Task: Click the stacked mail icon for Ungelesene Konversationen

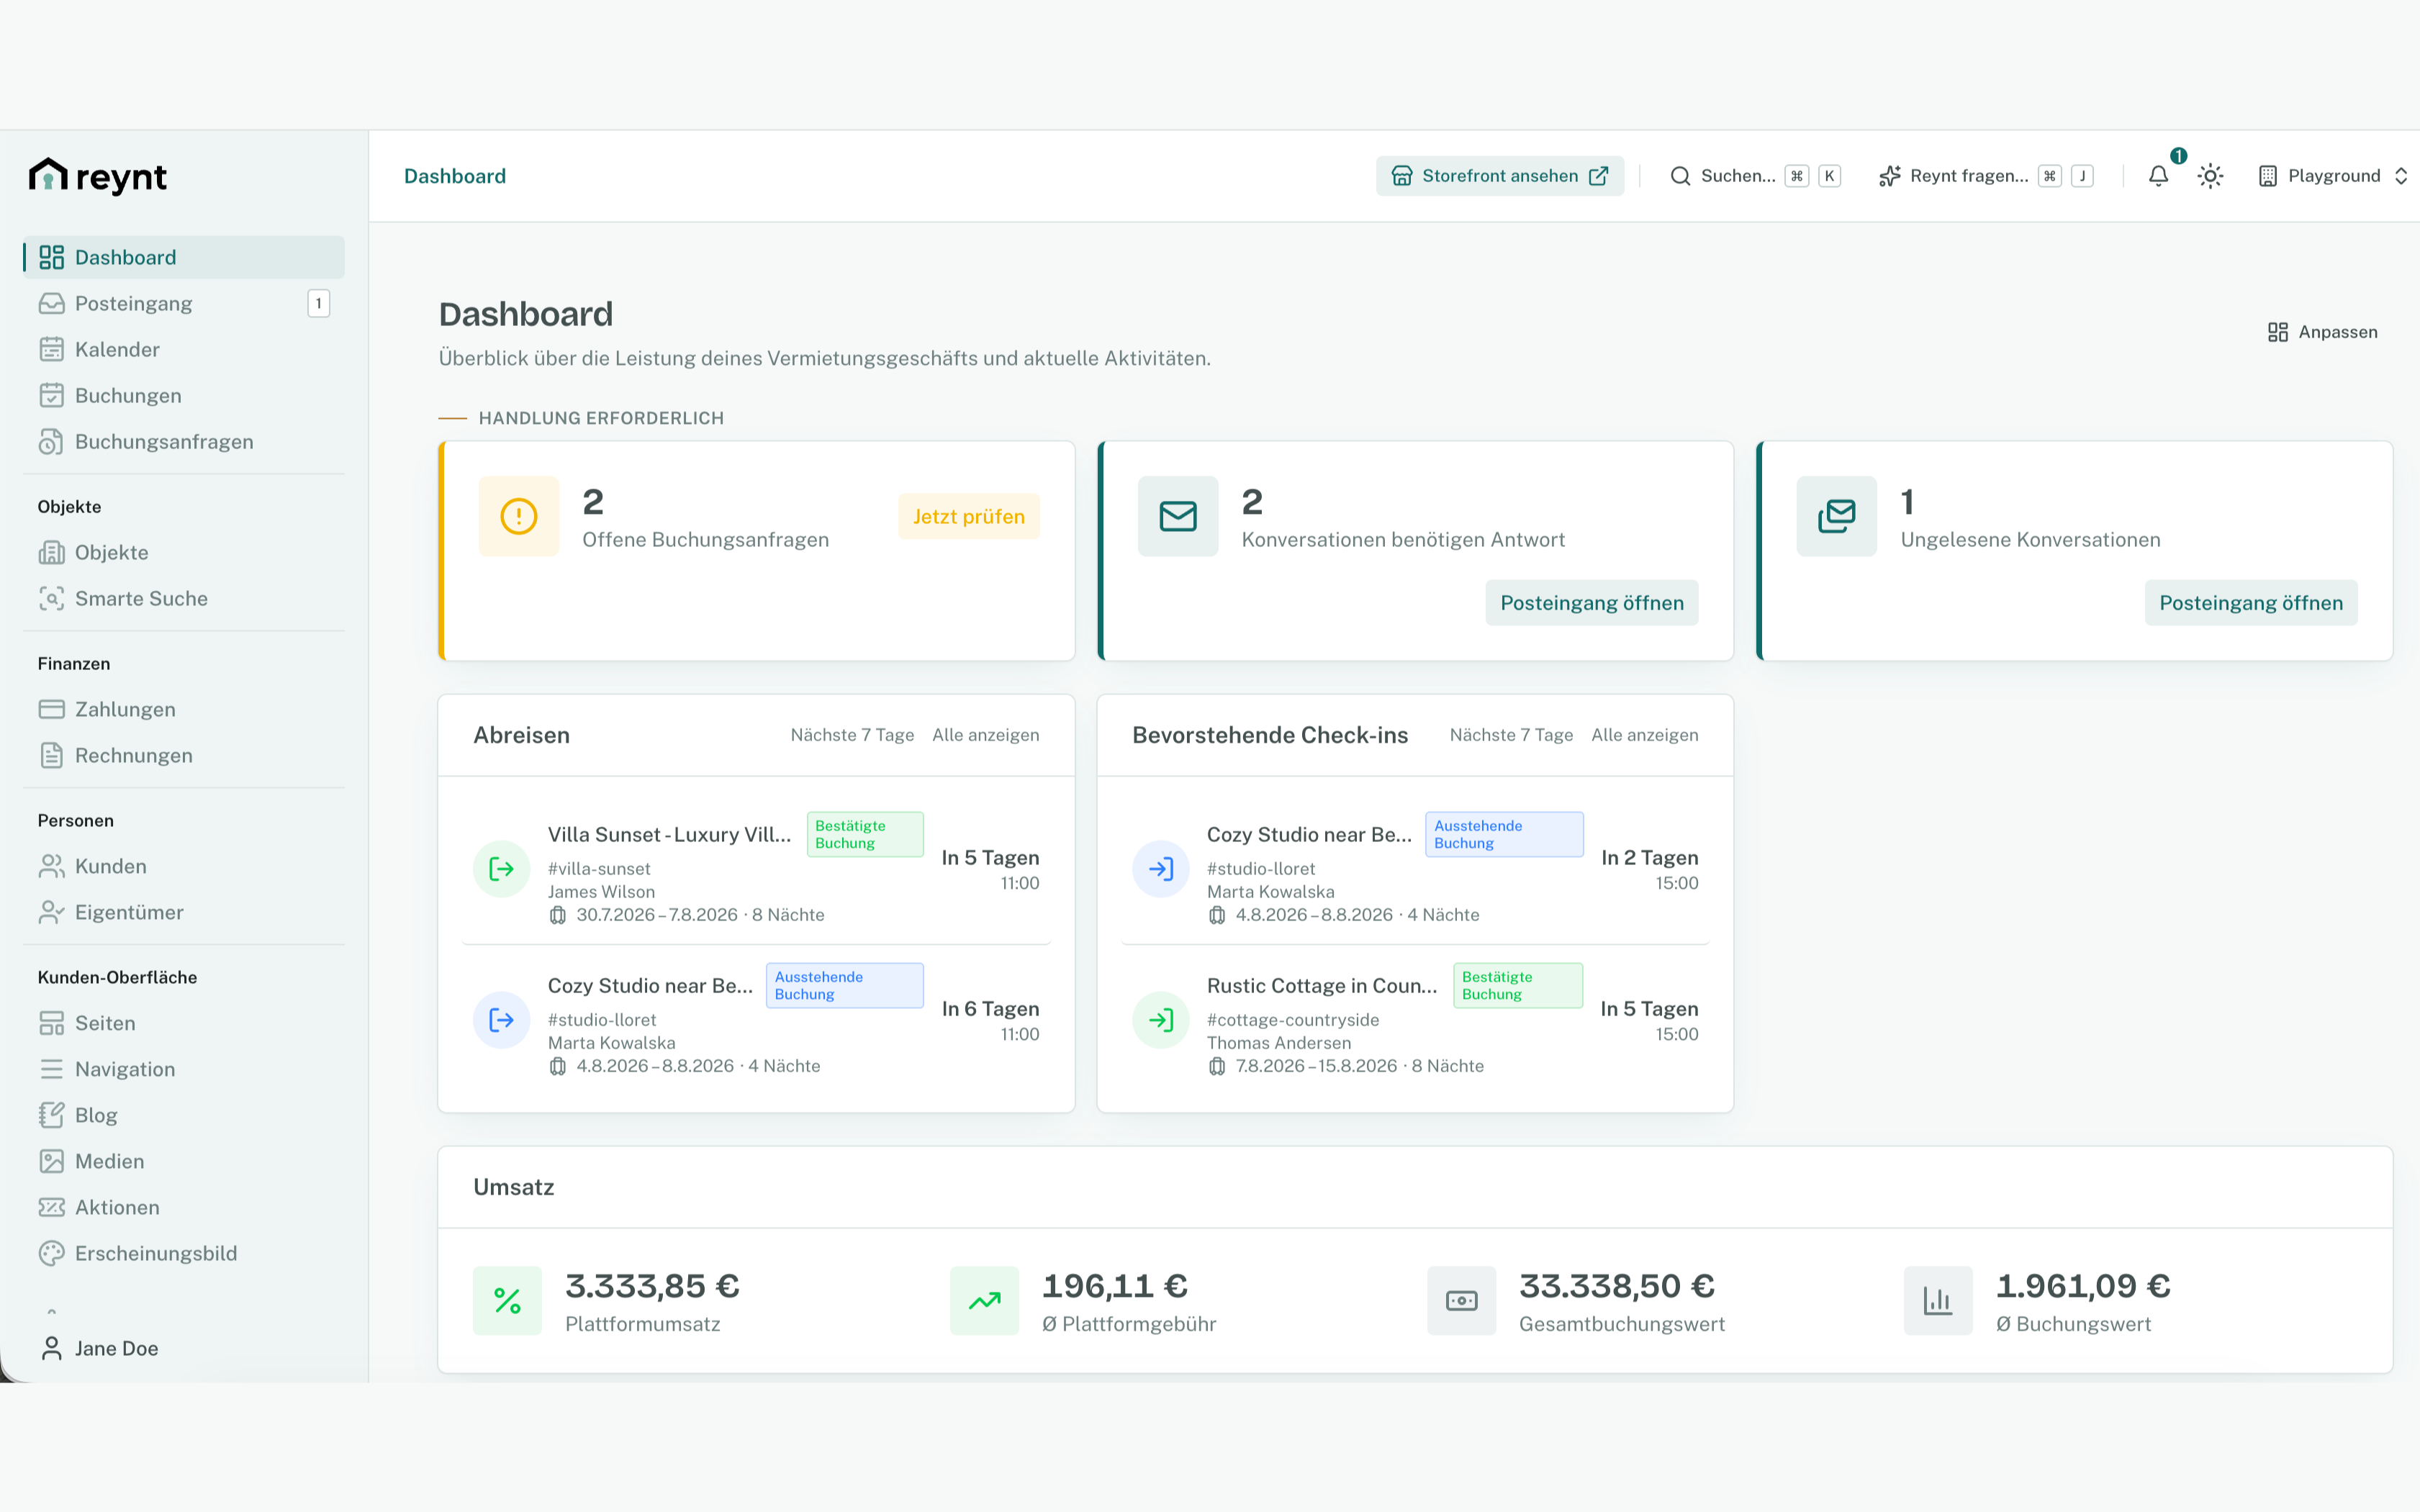Action: point(1836,516)
